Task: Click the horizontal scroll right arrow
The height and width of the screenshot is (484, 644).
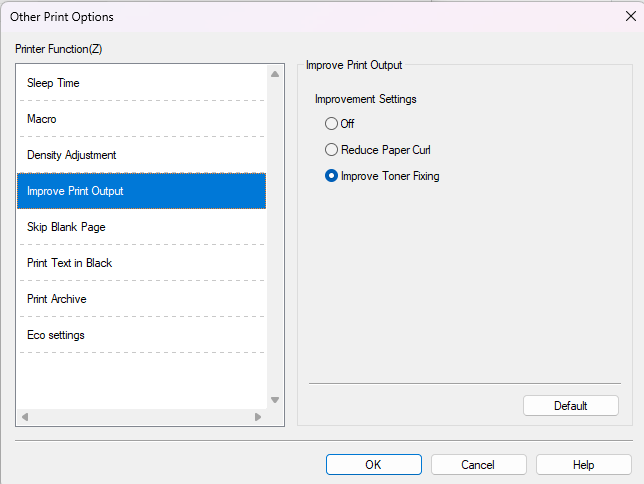Action: coord(258,416)
